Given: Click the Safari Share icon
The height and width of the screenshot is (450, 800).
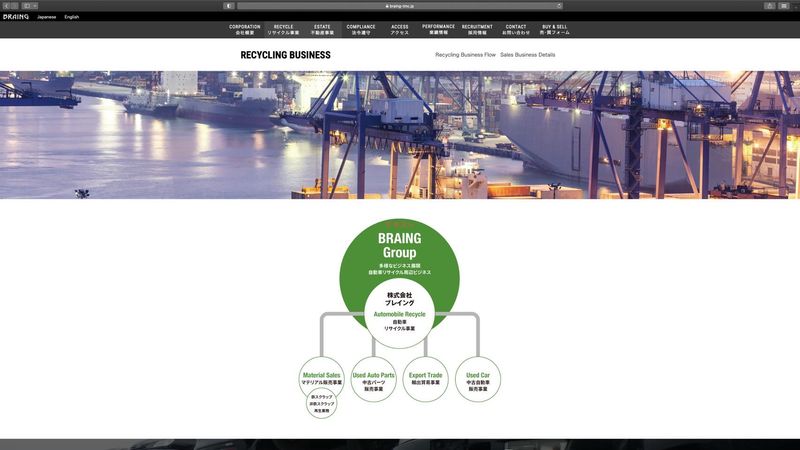Looking at the screenshot, I should 769,6.
